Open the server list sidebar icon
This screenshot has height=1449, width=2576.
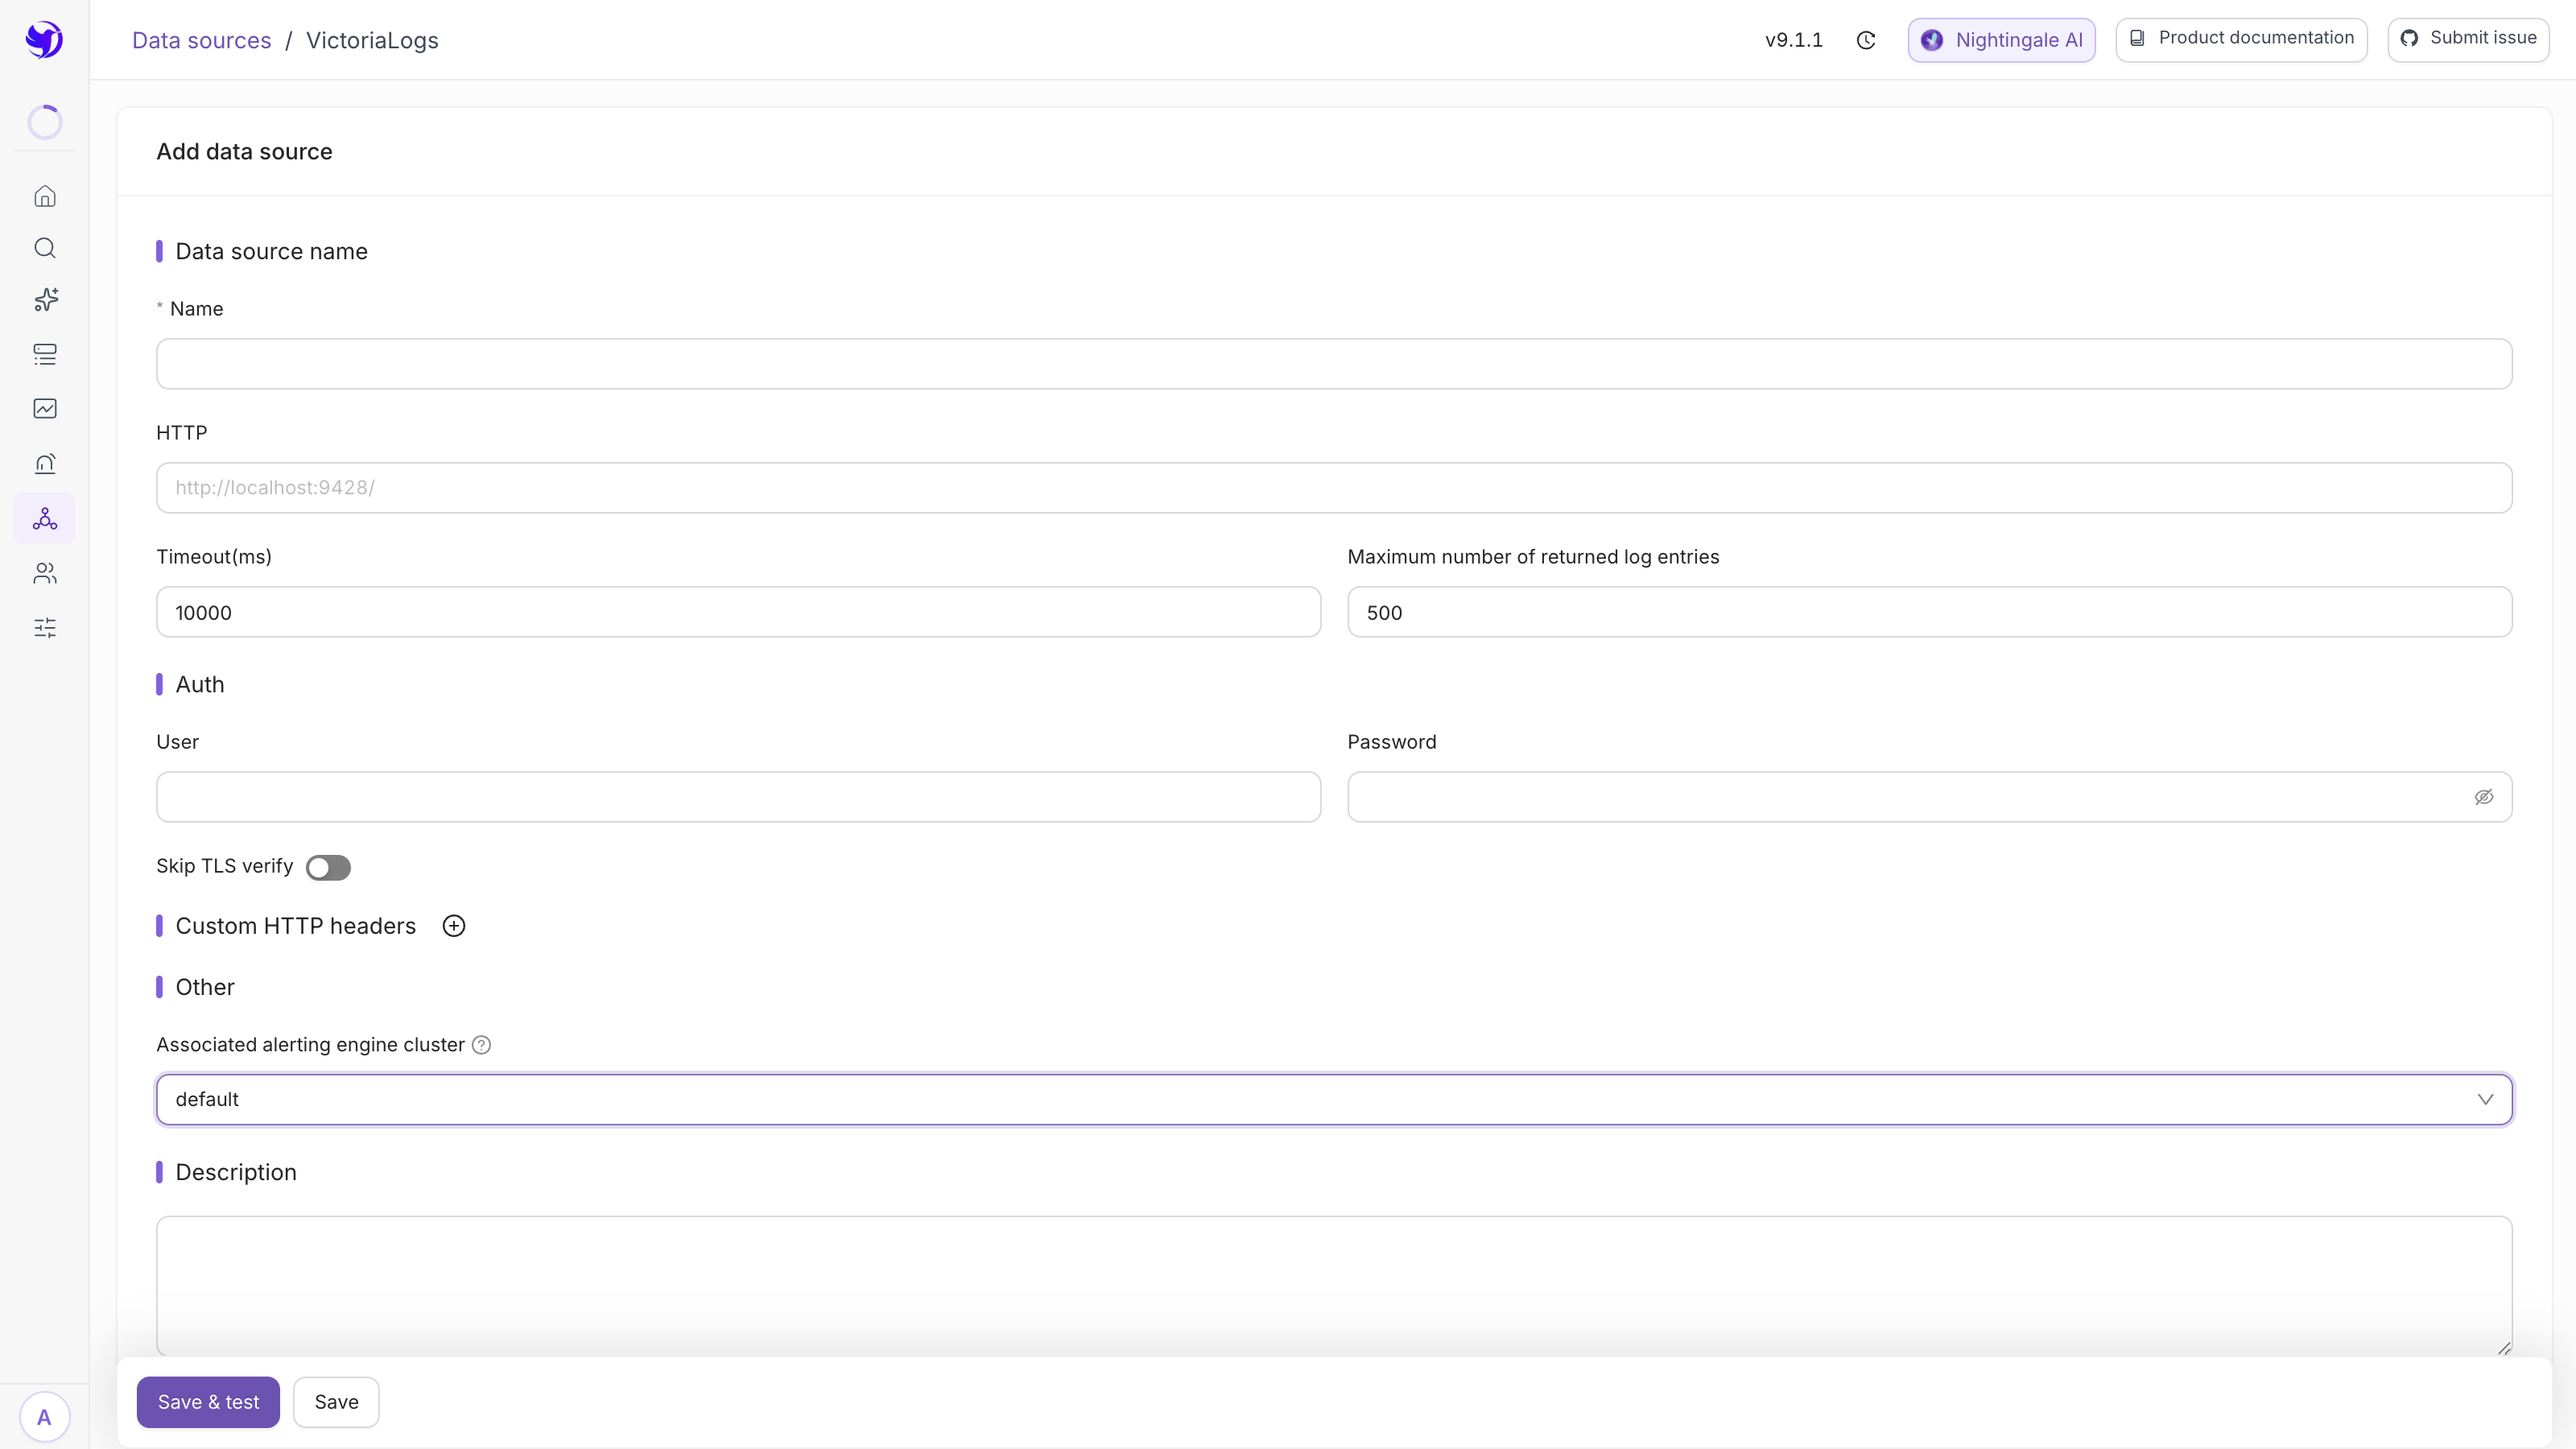pyautogui.click(x=45, y=354)
